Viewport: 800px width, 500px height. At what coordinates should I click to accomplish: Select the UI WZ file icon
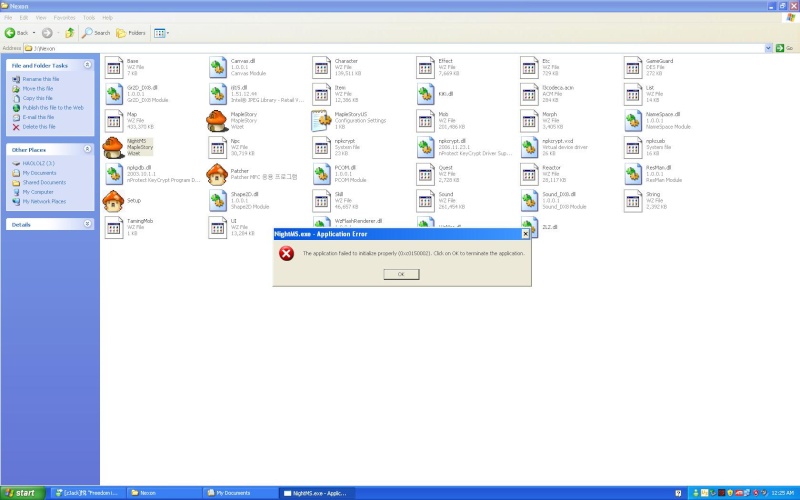[217, 227]
